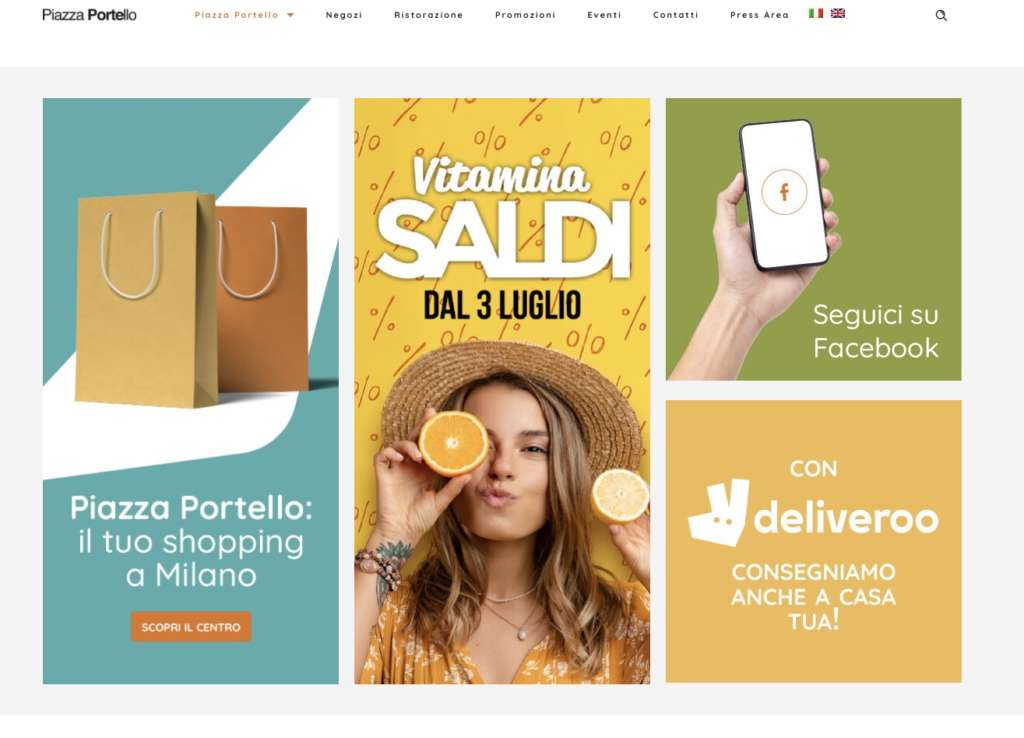Open the Vitamina Saldi promotion banner

(x=502, y=391)
